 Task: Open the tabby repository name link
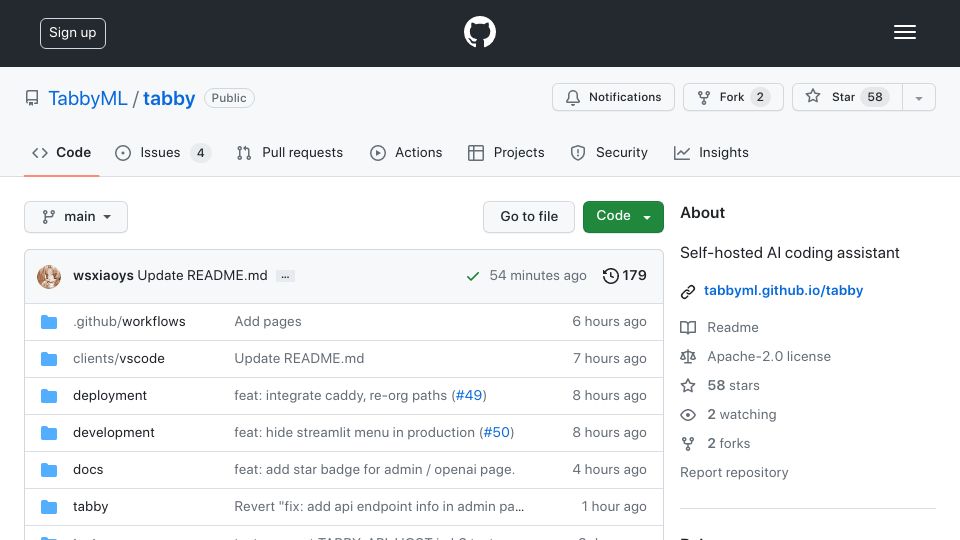click(169, 98)
